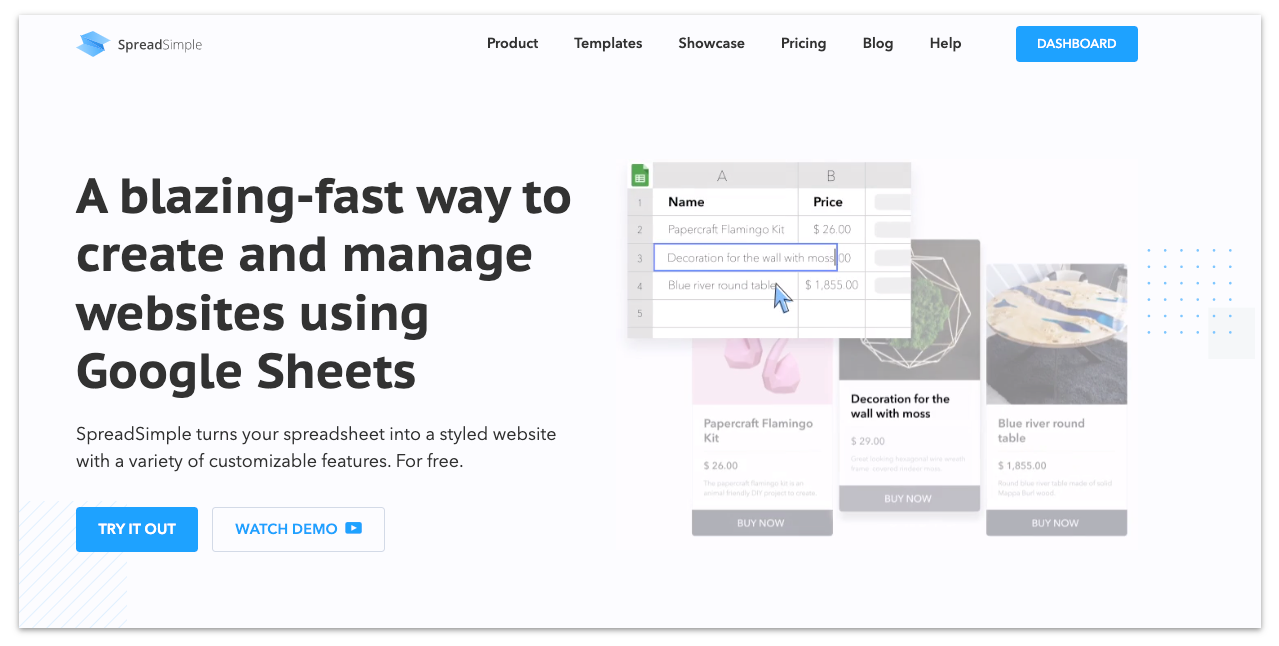1279x646 pixels.
Task: Click row number 5 in the spreadsheet
Action: [x=641, y=313]
